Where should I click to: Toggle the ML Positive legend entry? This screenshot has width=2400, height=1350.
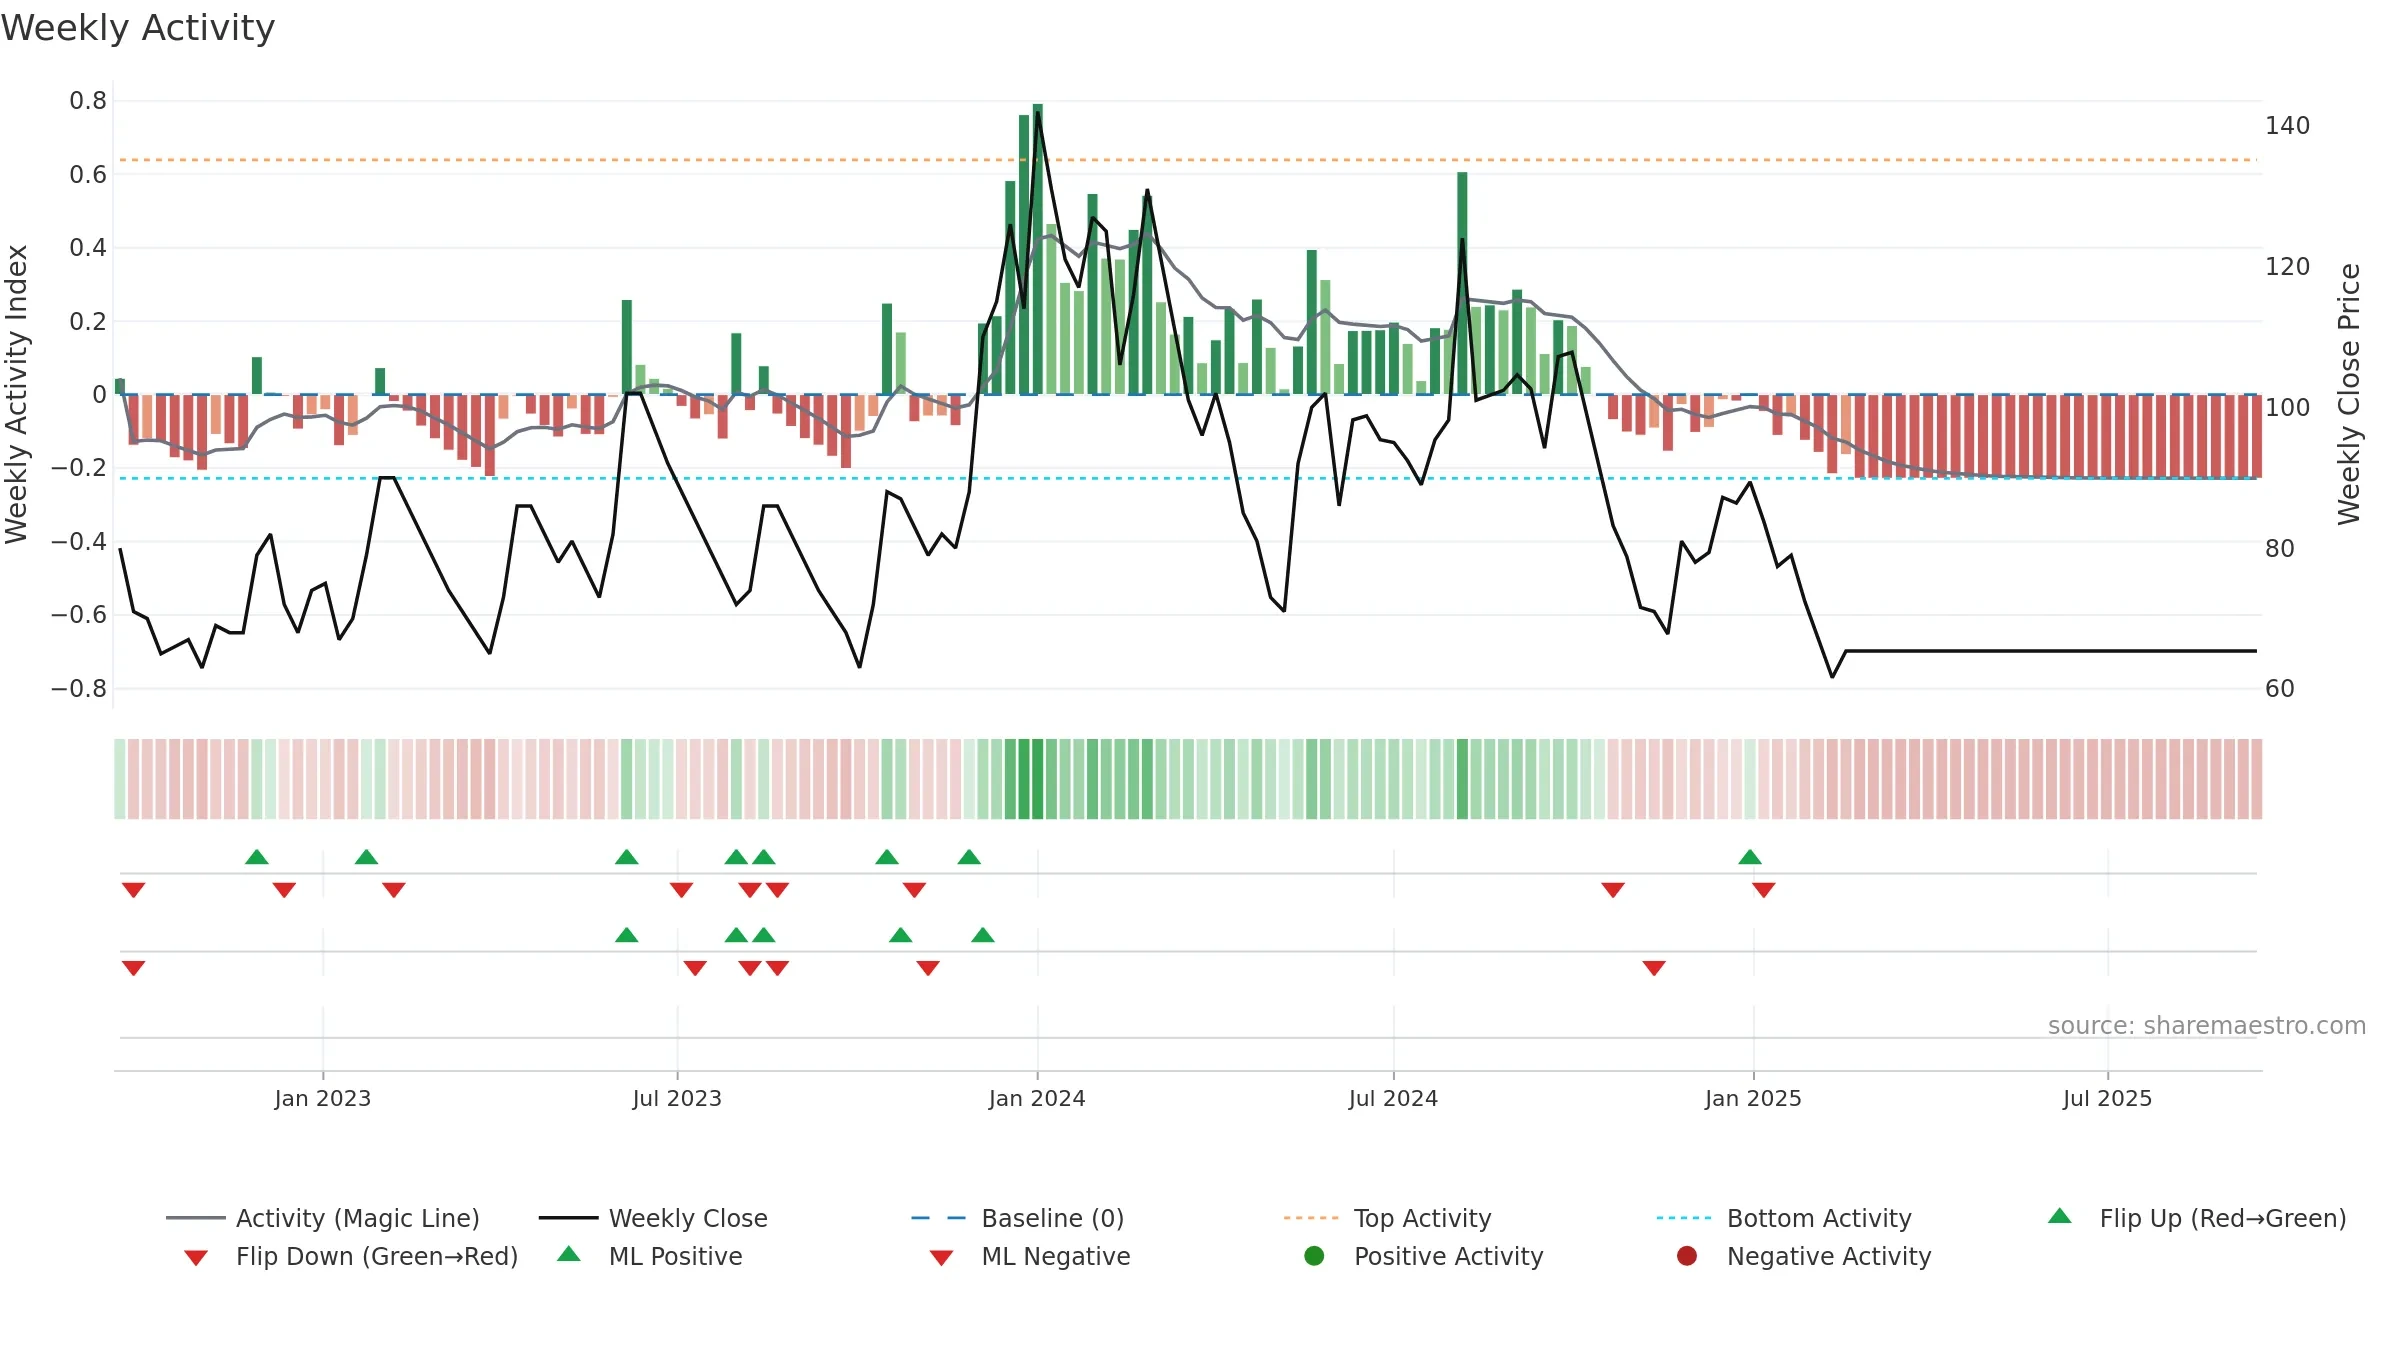[x=650, y=1256]
